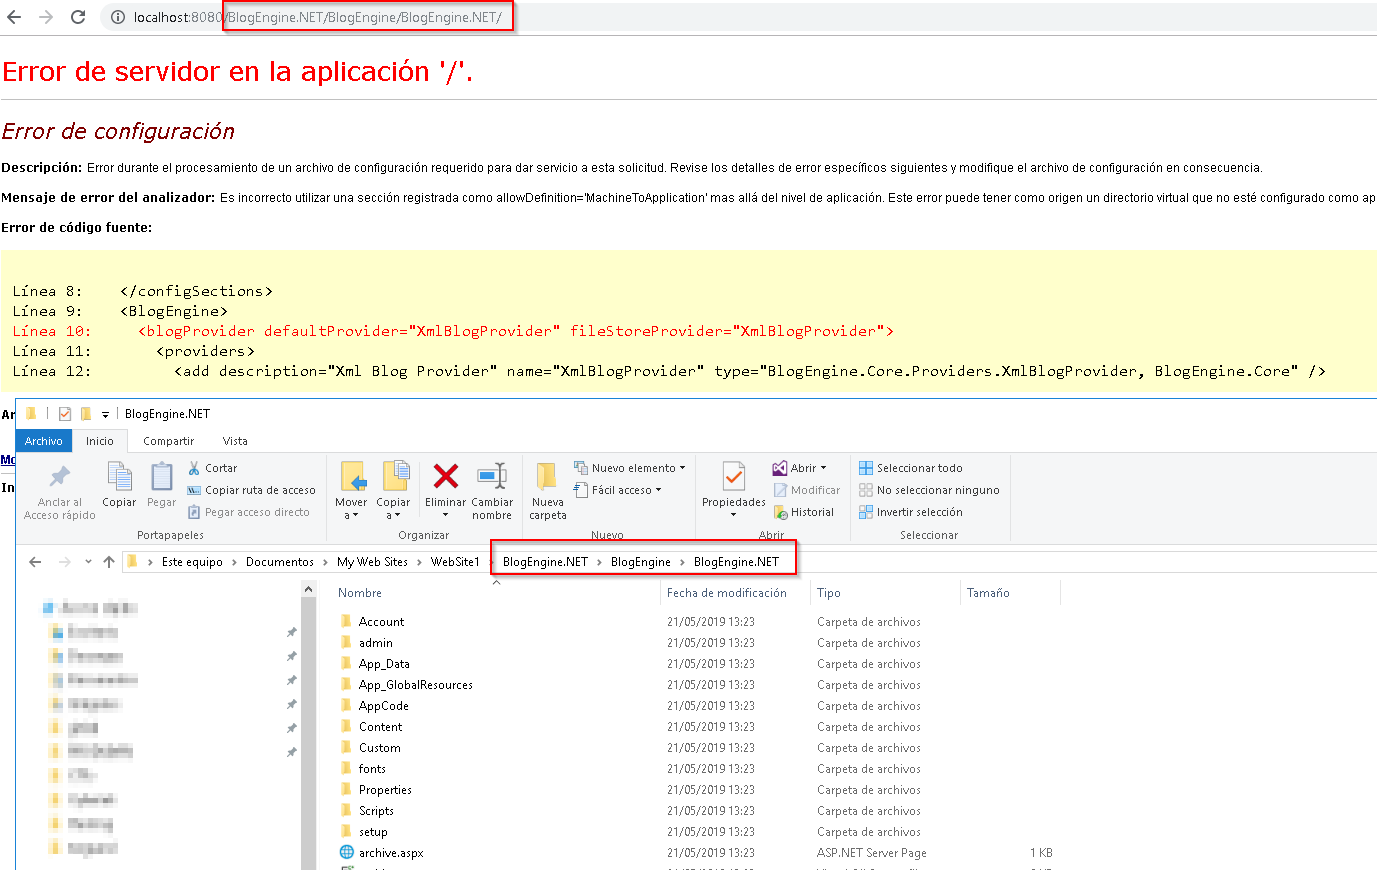Sort by the Nombre column header
The height and width of the screenshot is (870, 1377).
[360, 593]
